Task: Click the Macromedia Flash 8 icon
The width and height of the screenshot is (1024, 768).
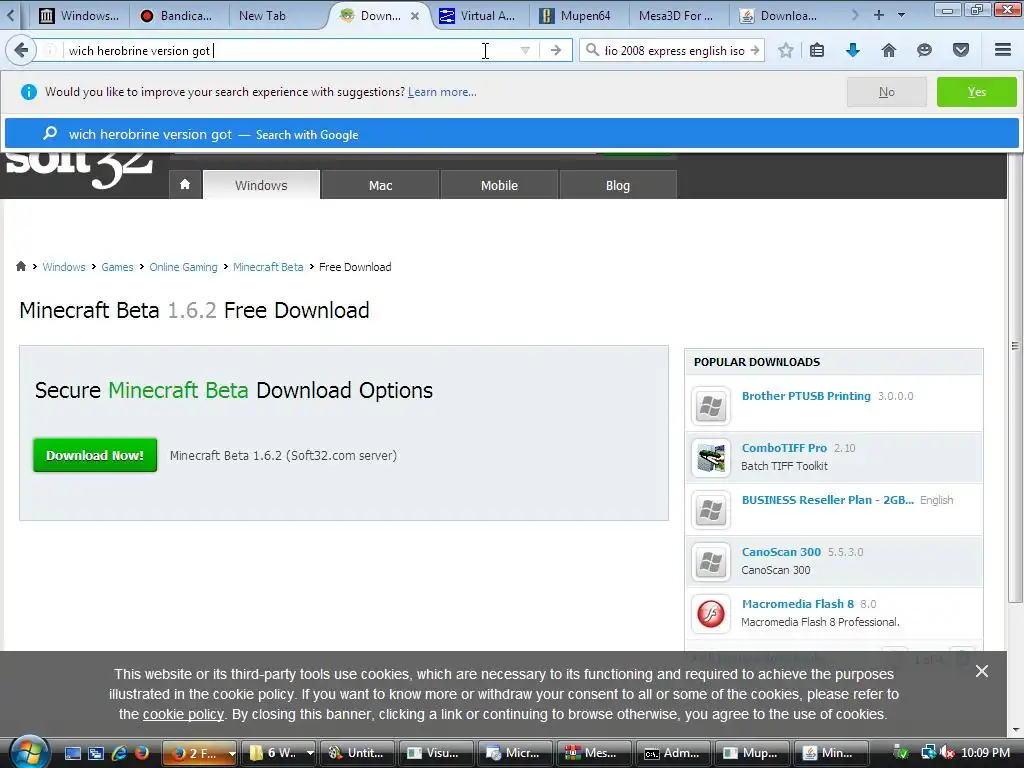Action: [711, 614]
